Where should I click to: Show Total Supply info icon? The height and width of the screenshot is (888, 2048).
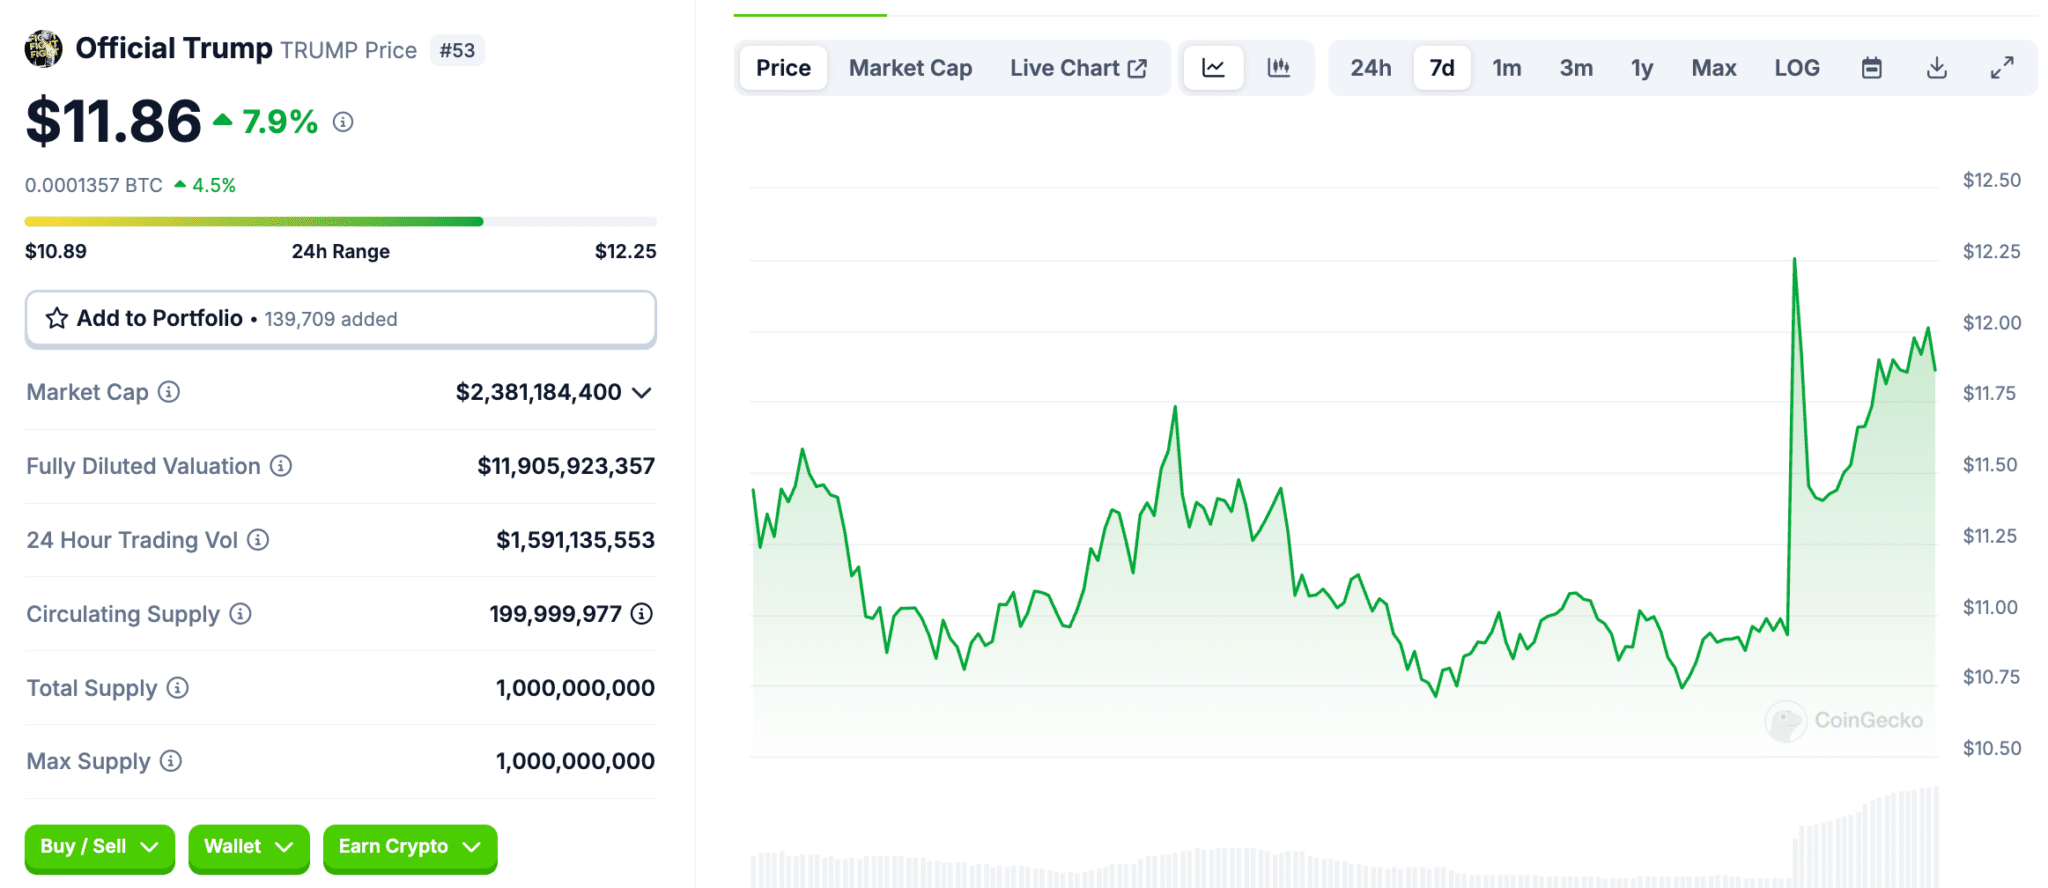(177, 688)
